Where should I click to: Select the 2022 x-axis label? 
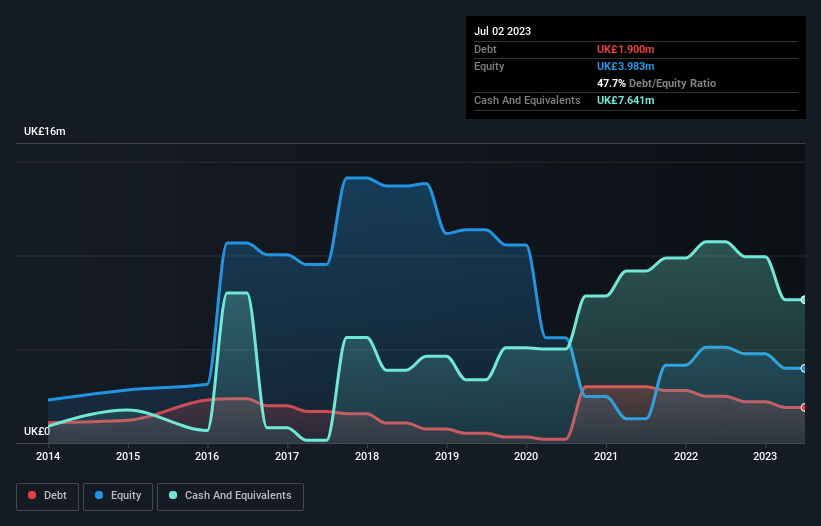(686, 456)
